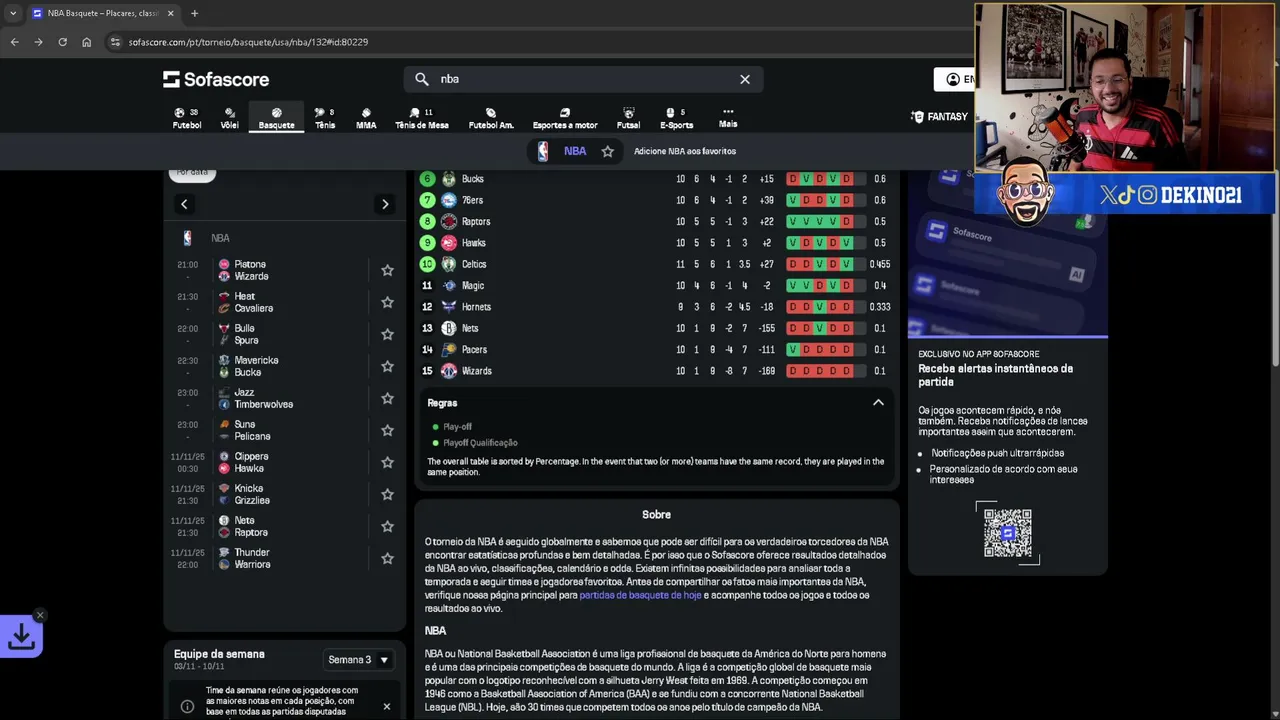
Task: Open the tab search dropdown arrow
Action: click(x=12, y=13)
